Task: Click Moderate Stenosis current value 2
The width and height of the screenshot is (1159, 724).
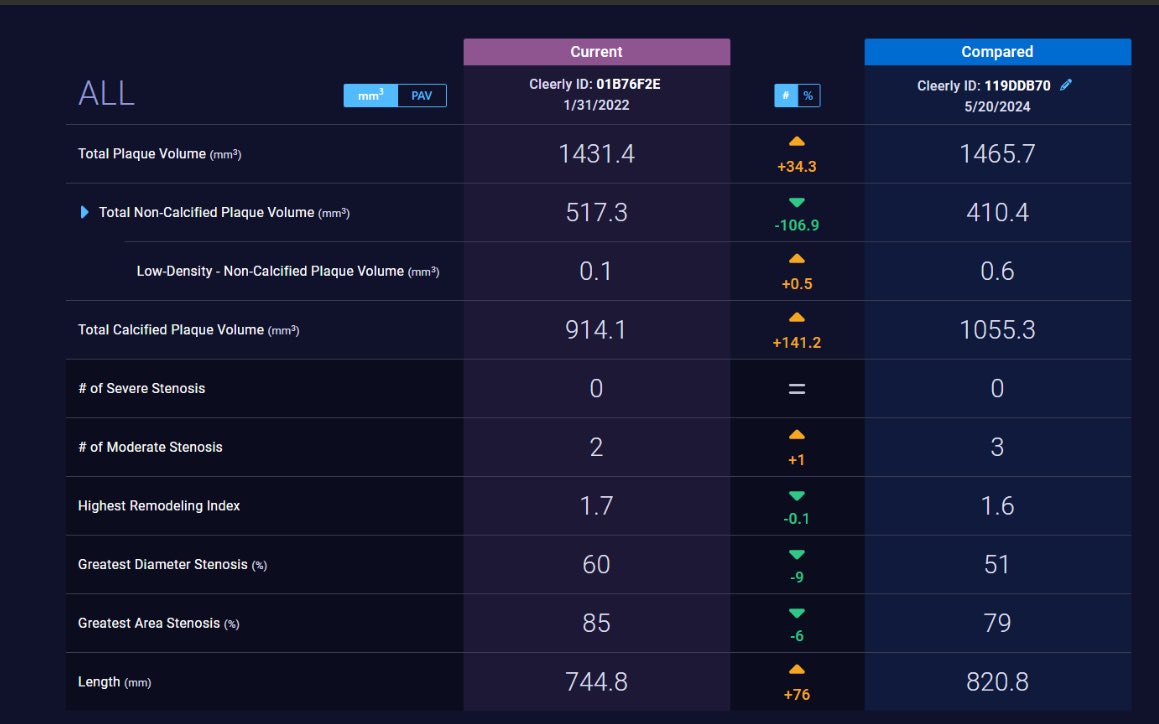Action: [x=597, y=447]
